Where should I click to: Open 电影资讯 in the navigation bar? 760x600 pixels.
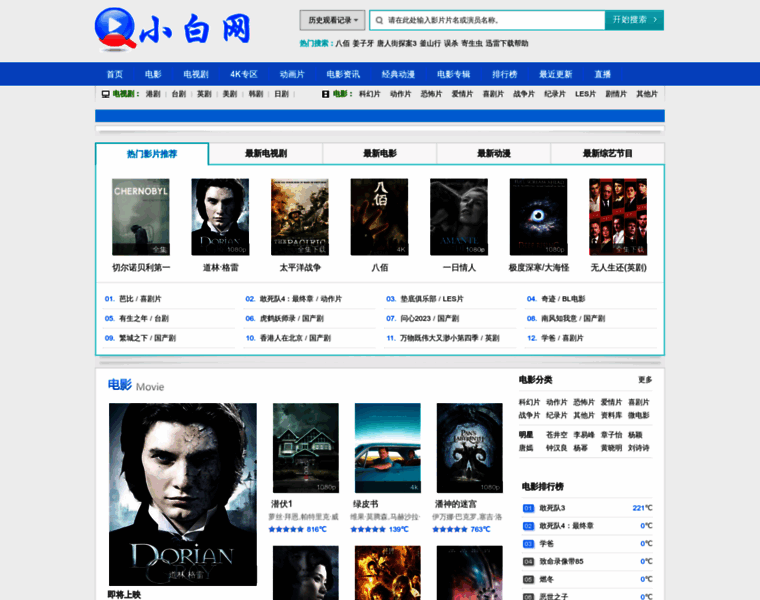pyautogui.click(x=343, y=74)
